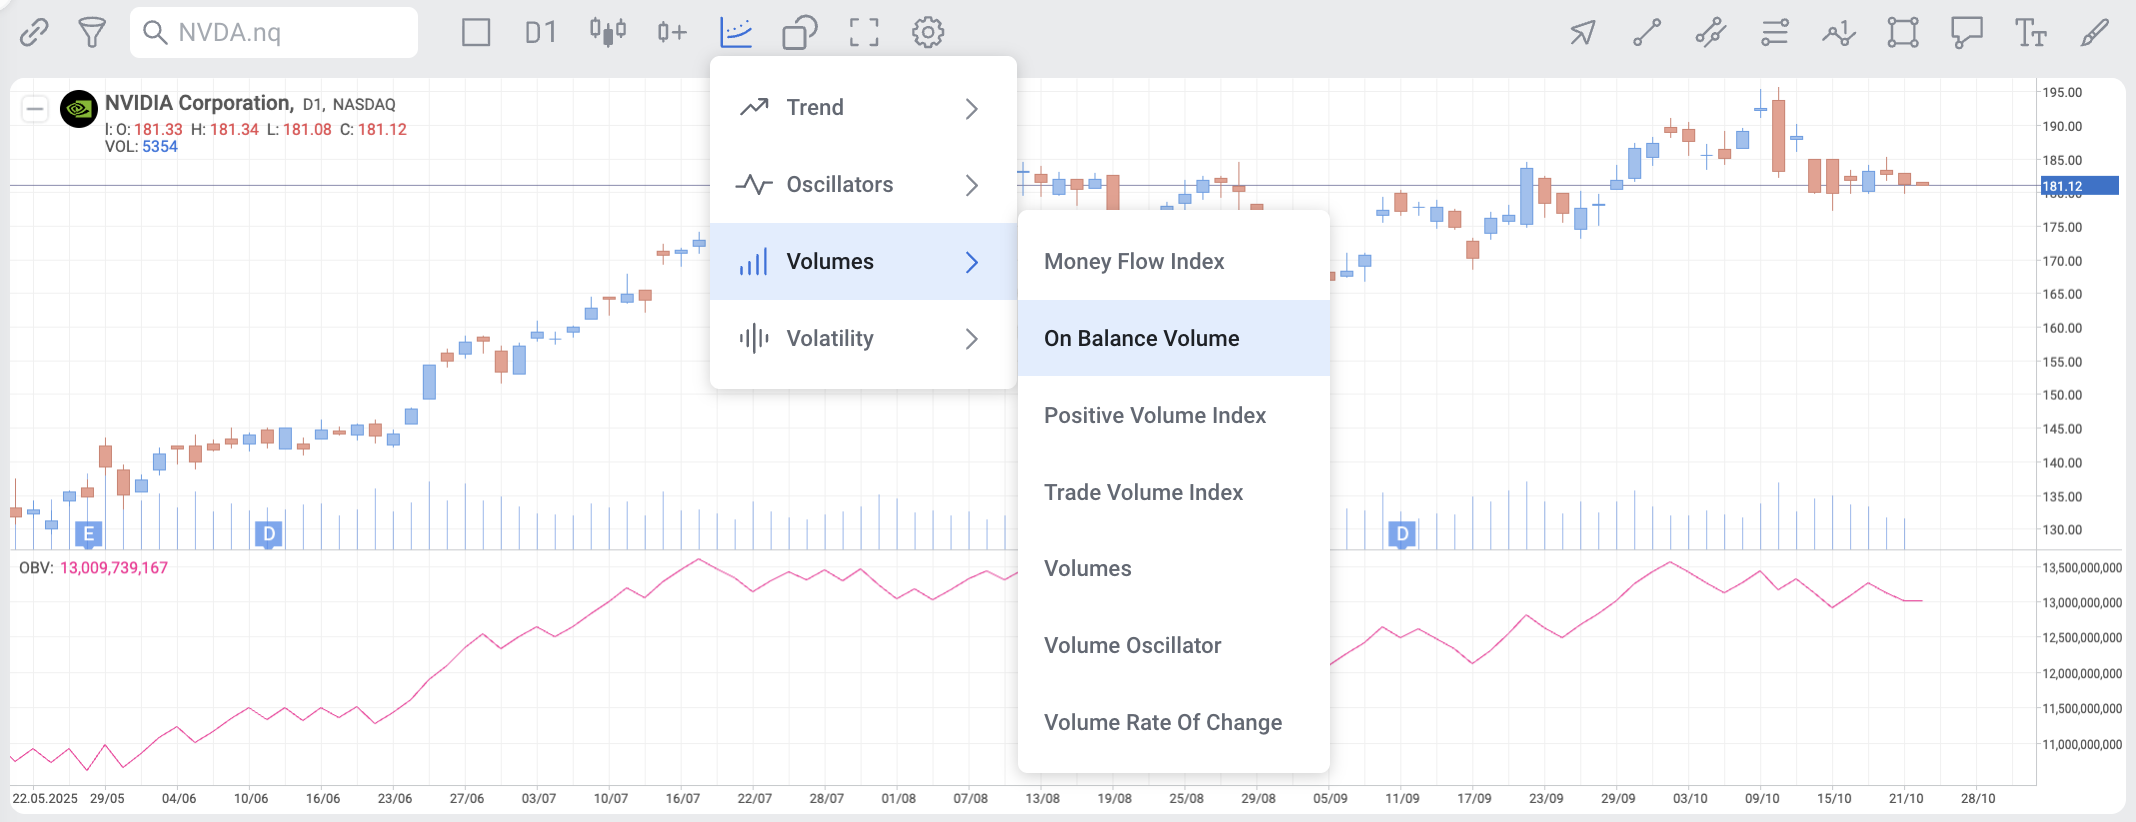The height and width of the screenshot is (822, 2136).
Task: Select the trend line drawing tool
Action: click(1647, 33)
